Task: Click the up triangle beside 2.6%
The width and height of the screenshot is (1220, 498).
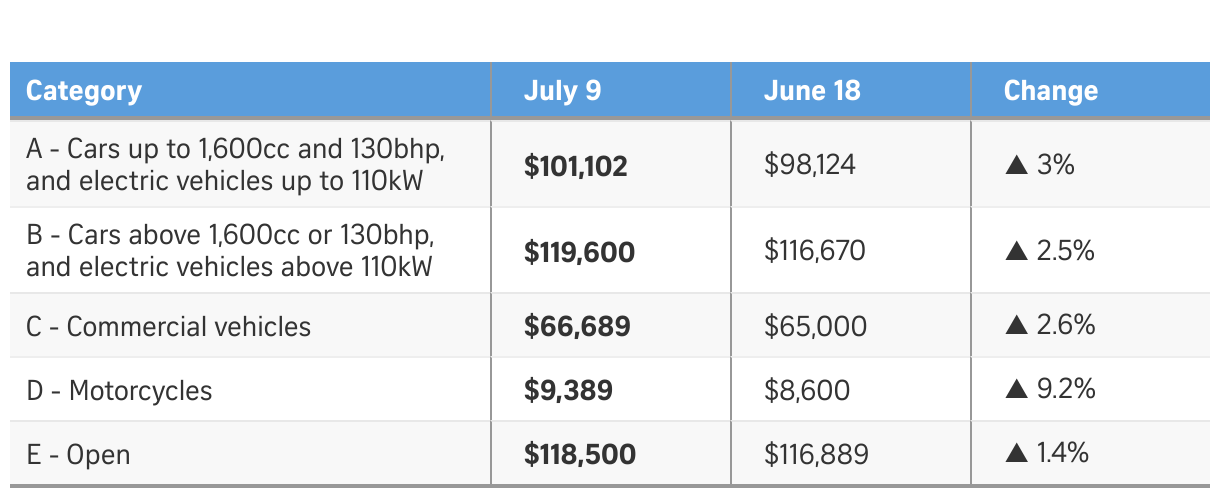Action: click(1017, 325)
